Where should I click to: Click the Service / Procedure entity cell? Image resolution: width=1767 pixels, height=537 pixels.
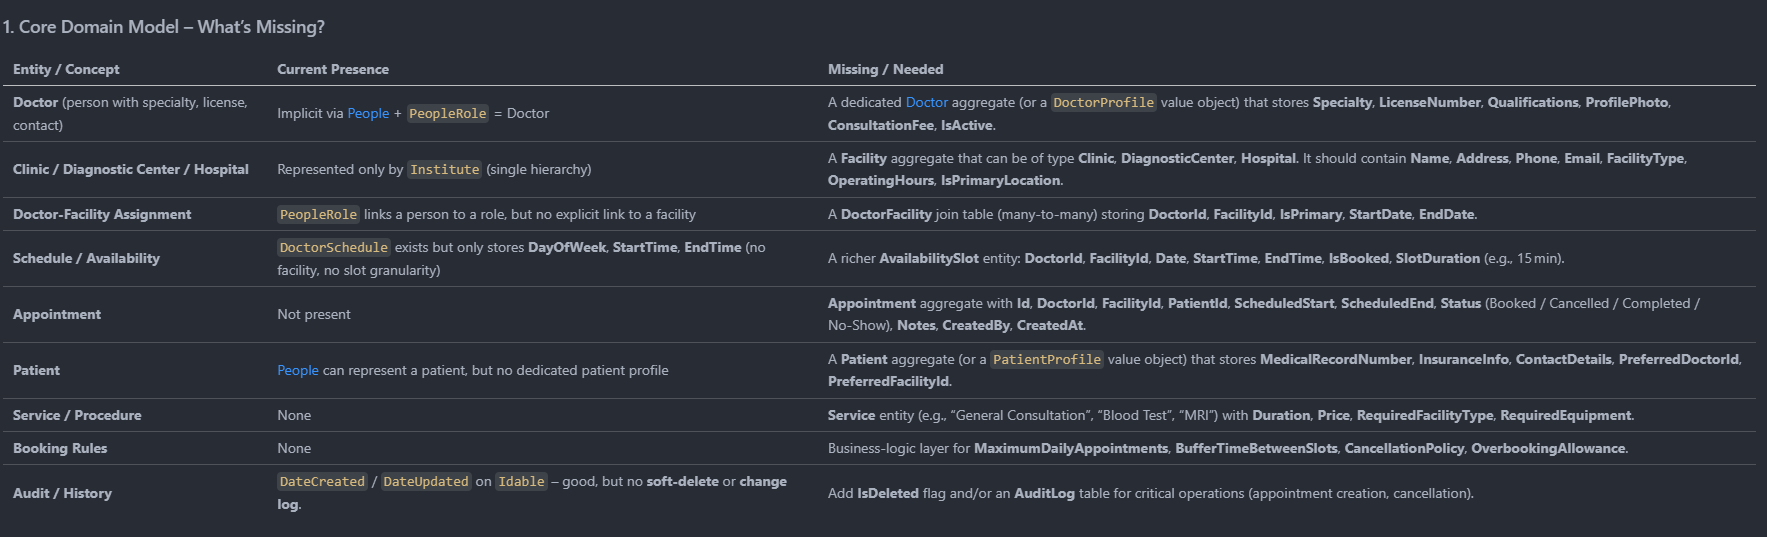(x=77, y=416)
